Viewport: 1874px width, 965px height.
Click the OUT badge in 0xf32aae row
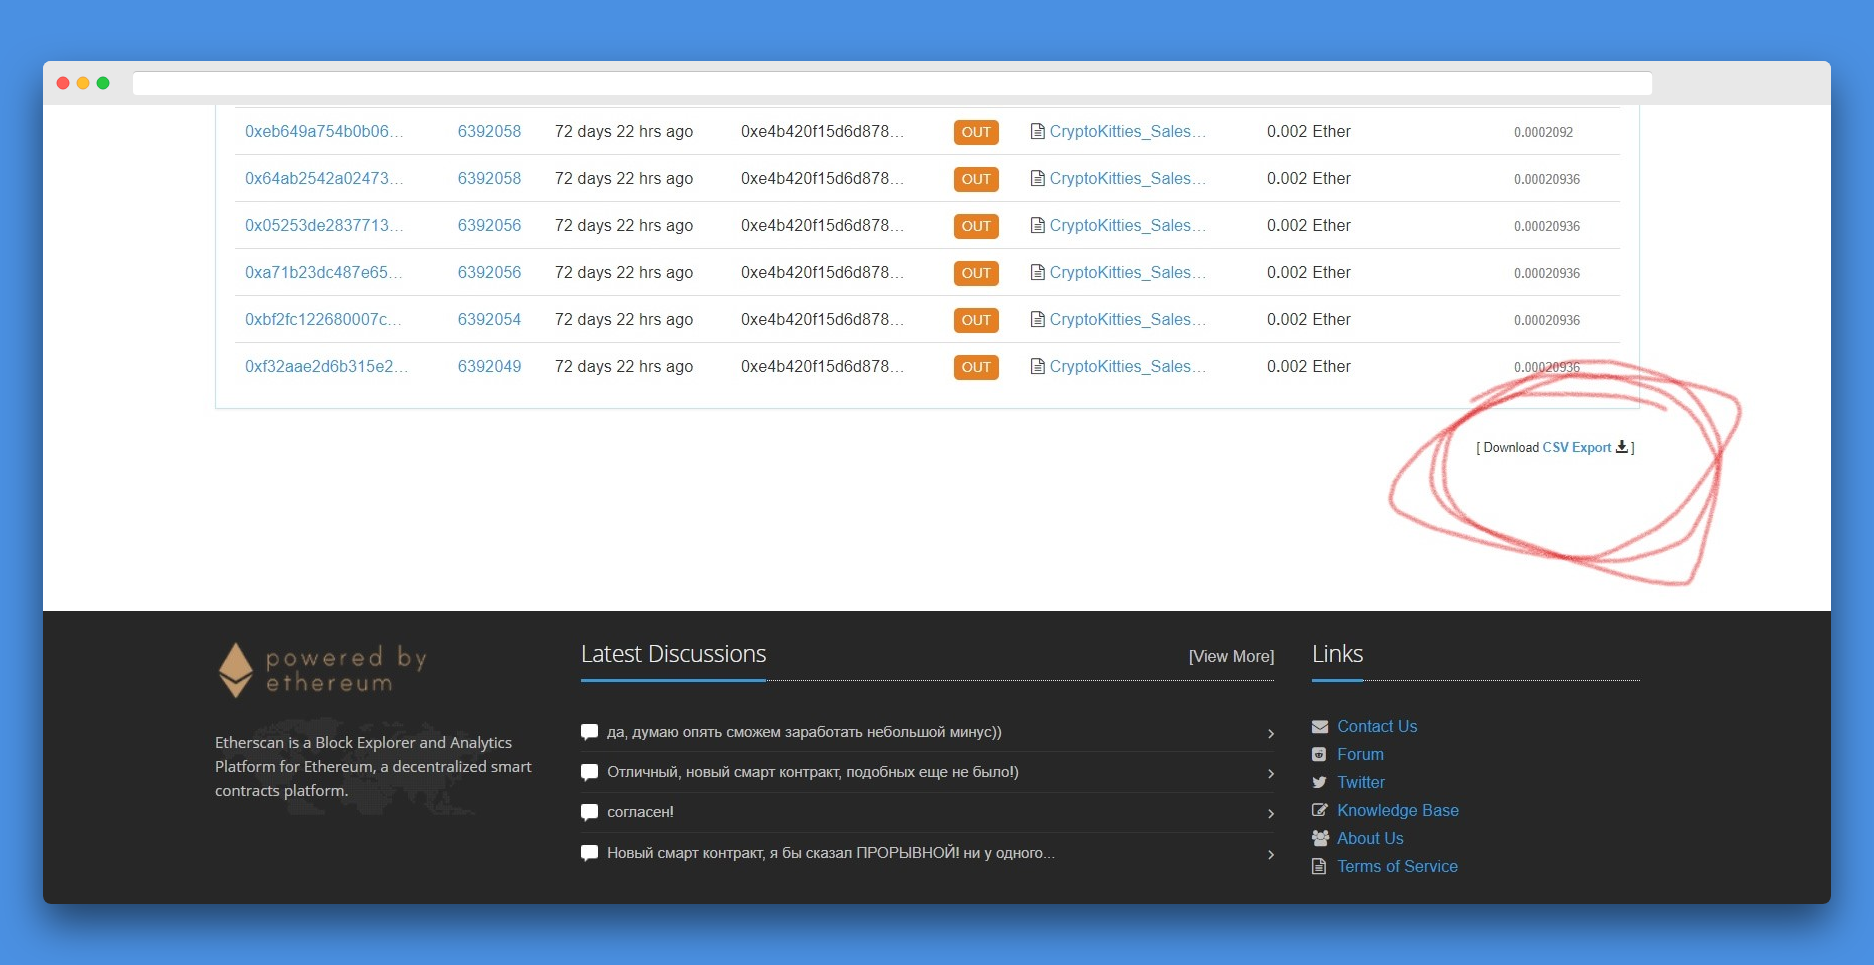pyautogui.click(x=976, y=367)
